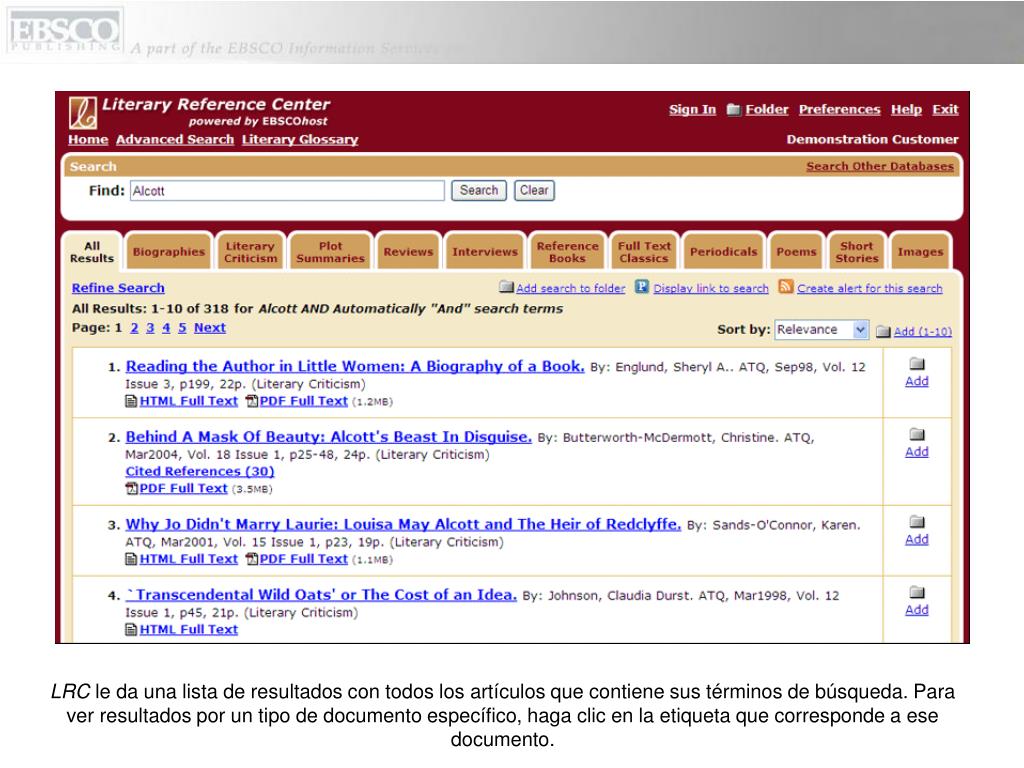Open the Reference Books tab

click(568, 252)
